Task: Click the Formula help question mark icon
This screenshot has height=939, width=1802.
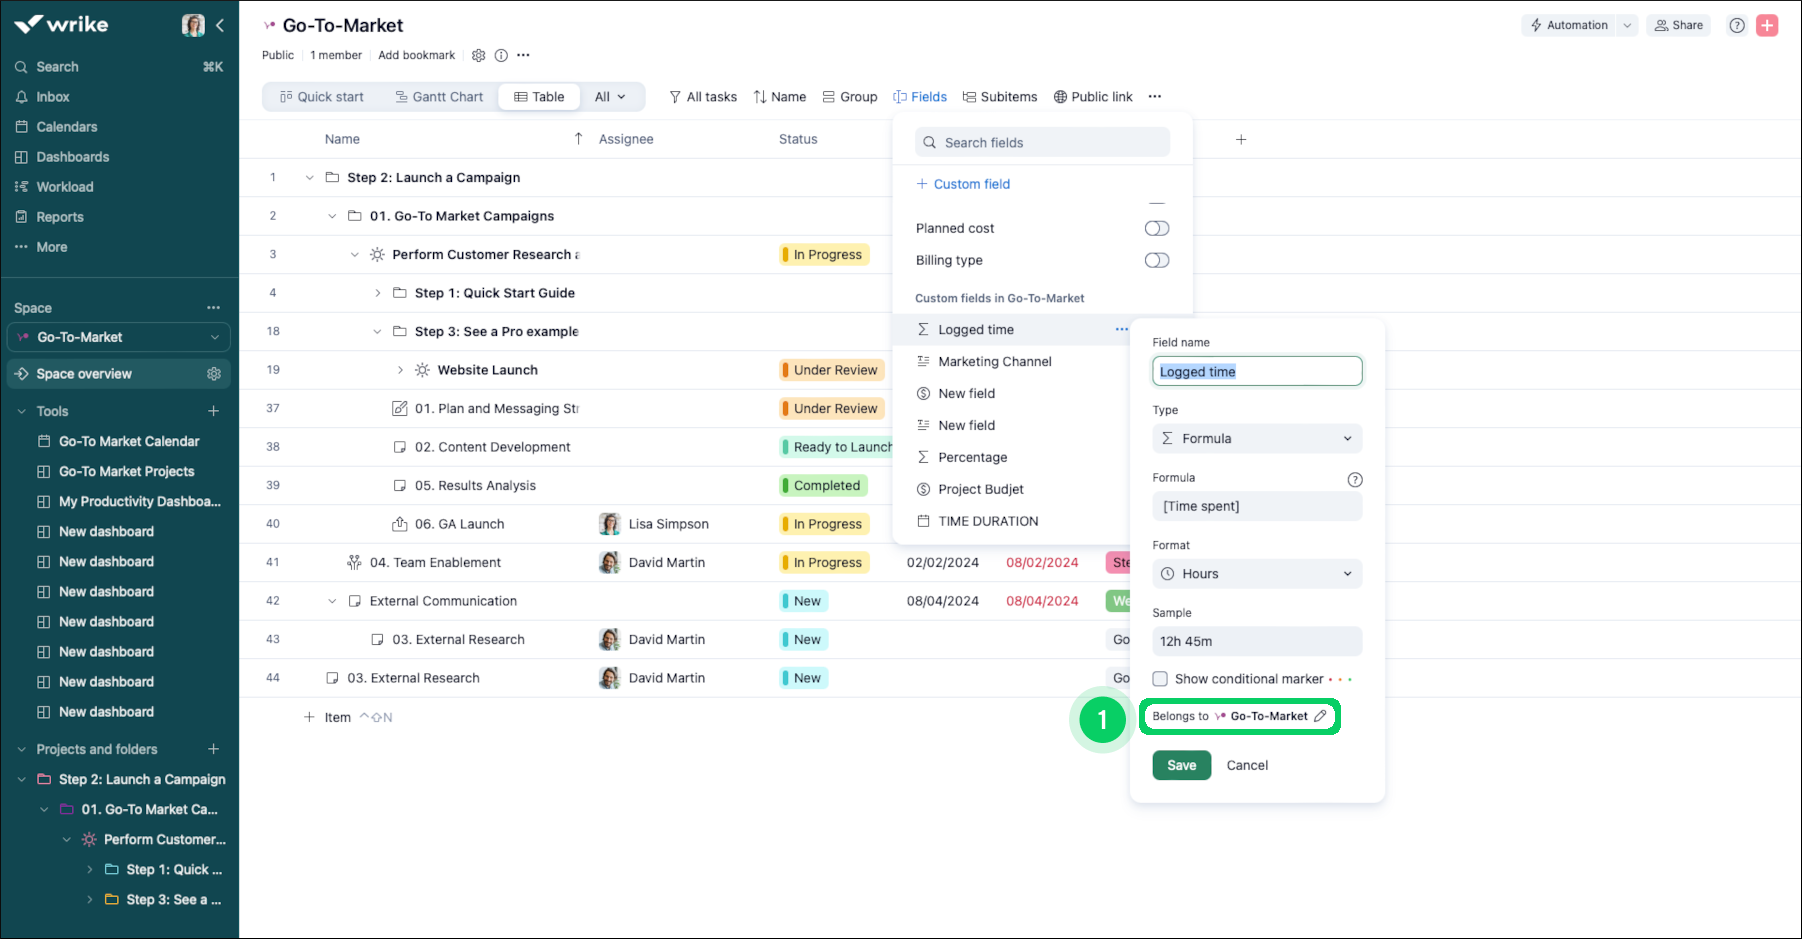Action: (x=1354, y=479)
